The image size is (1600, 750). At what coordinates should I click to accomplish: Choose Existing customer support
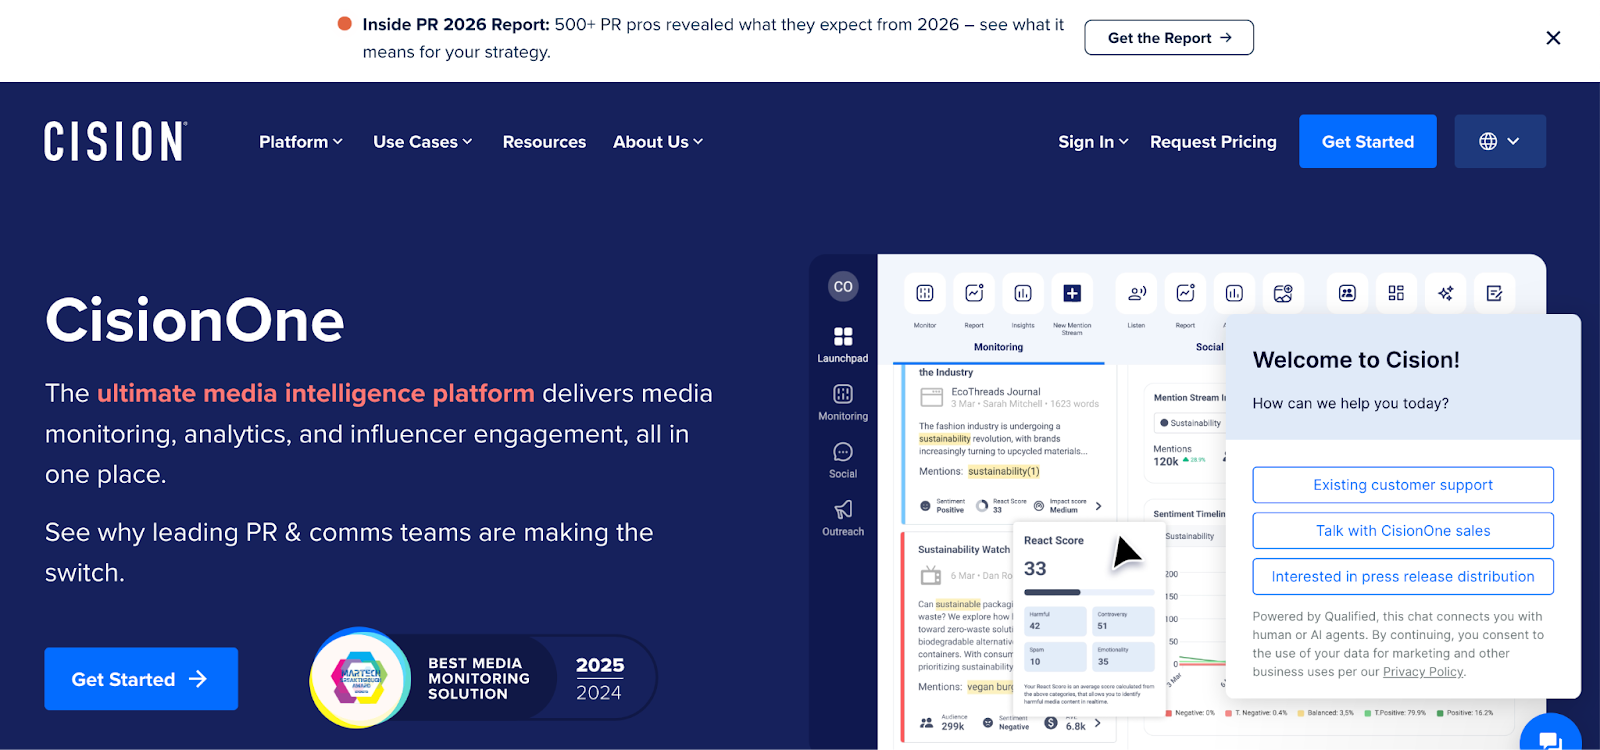click(x=1403, y=485)
